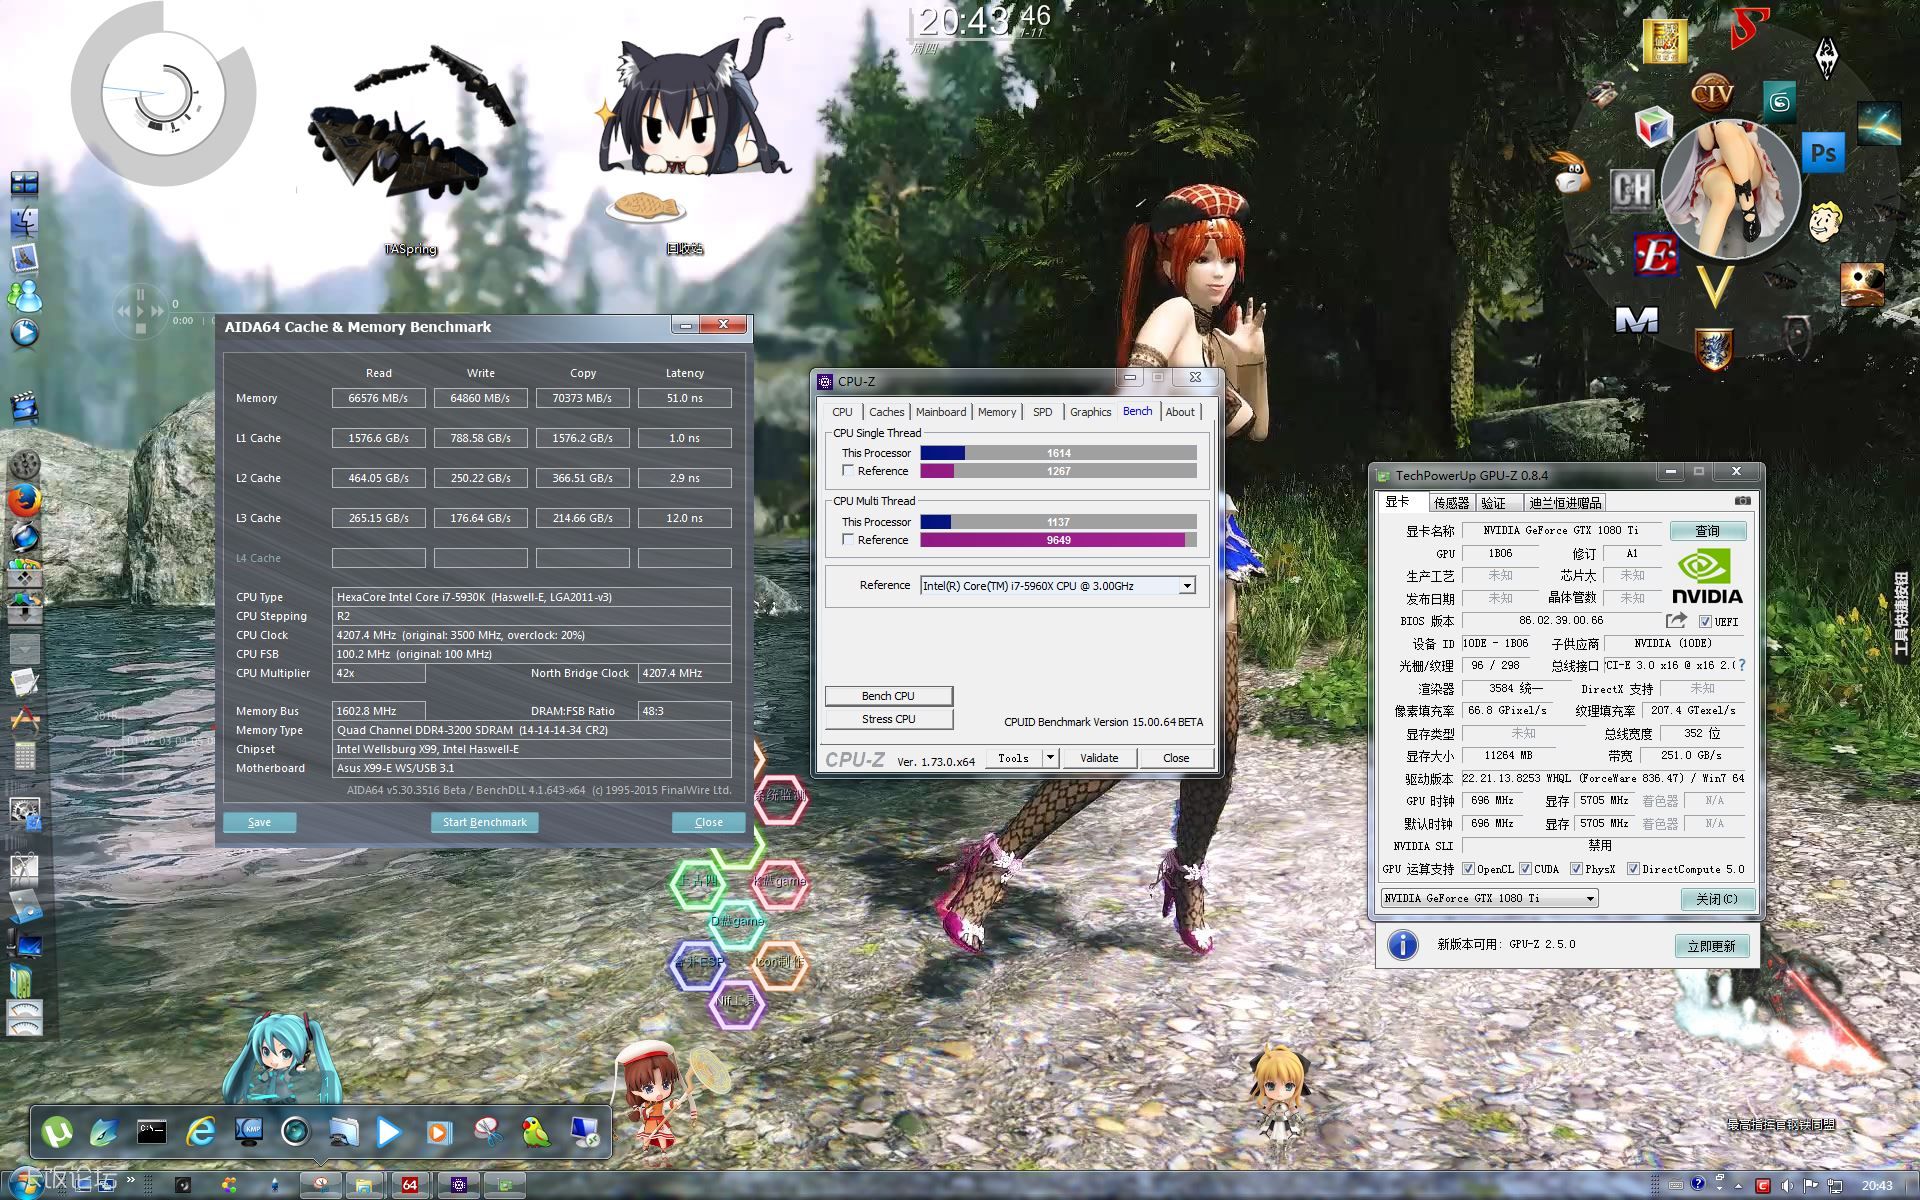Open the AIDA64 taskbar button
Screen dimensions: 1920x1200
click(409, 1185)
